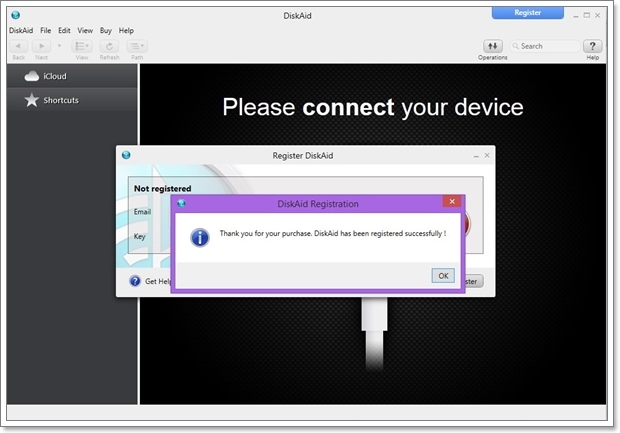This screenshot has height=433, width=620.
Task: Close the DiskAid Registration message box
Action: (x=452, y=202)
